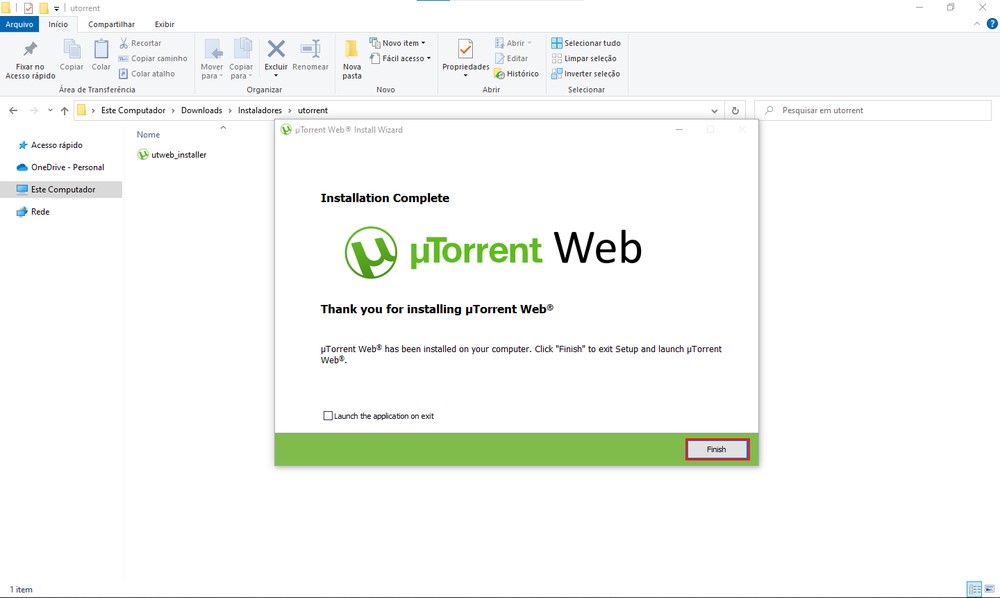Switch to details view in the status bar

(x=975, y=588)
